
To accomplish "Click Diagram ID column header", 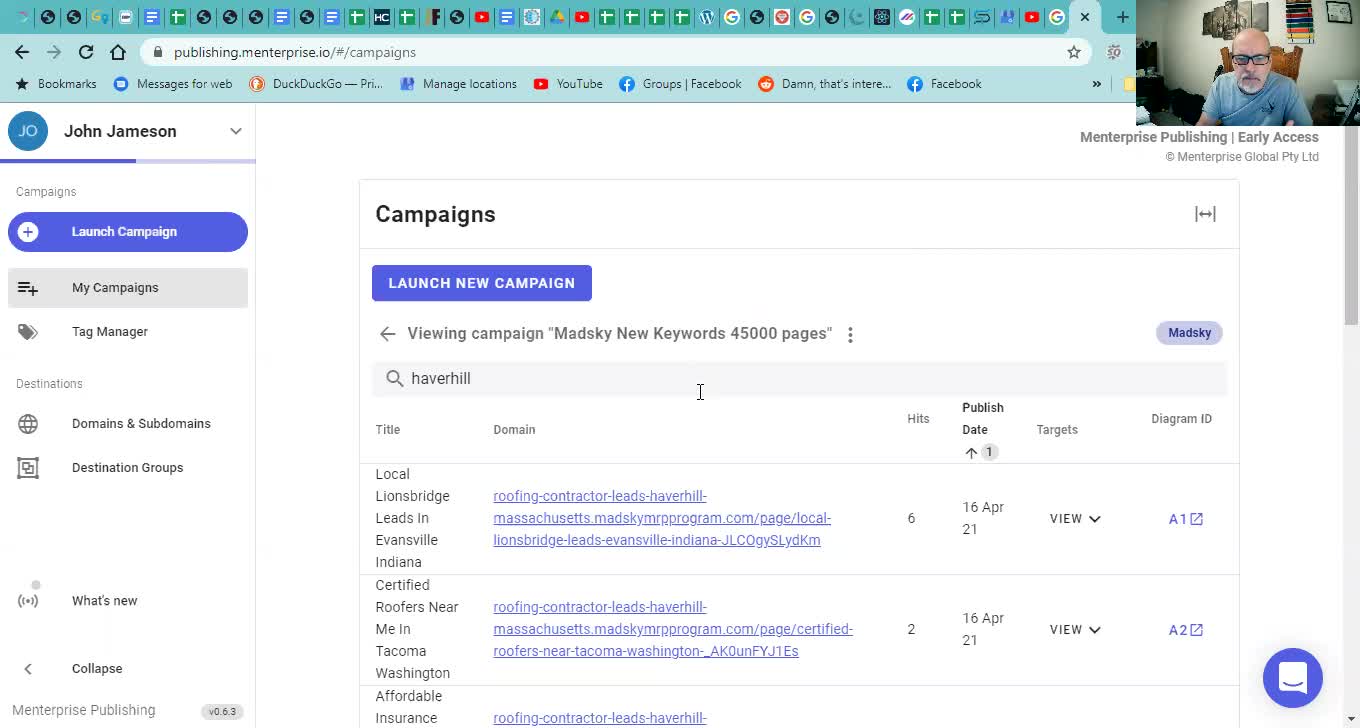I will 1181,419.
